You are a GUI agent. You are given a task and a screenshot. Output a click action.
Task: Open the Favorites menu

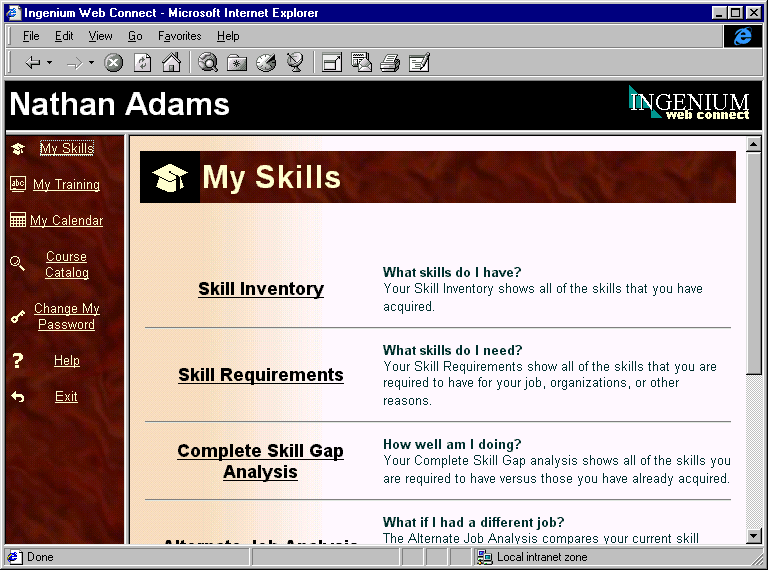point(179,36)
